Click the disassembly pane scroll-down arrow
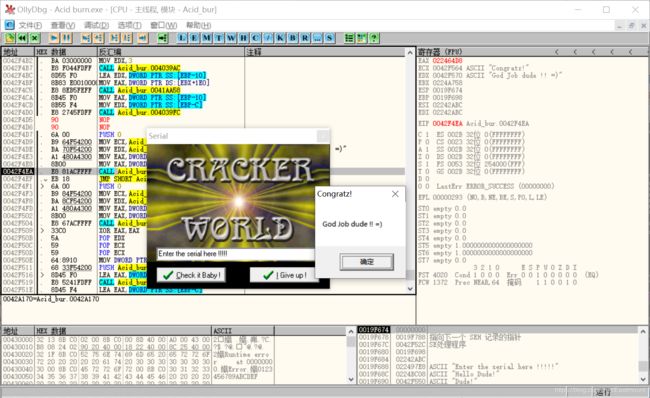 [x=410, y=289]
